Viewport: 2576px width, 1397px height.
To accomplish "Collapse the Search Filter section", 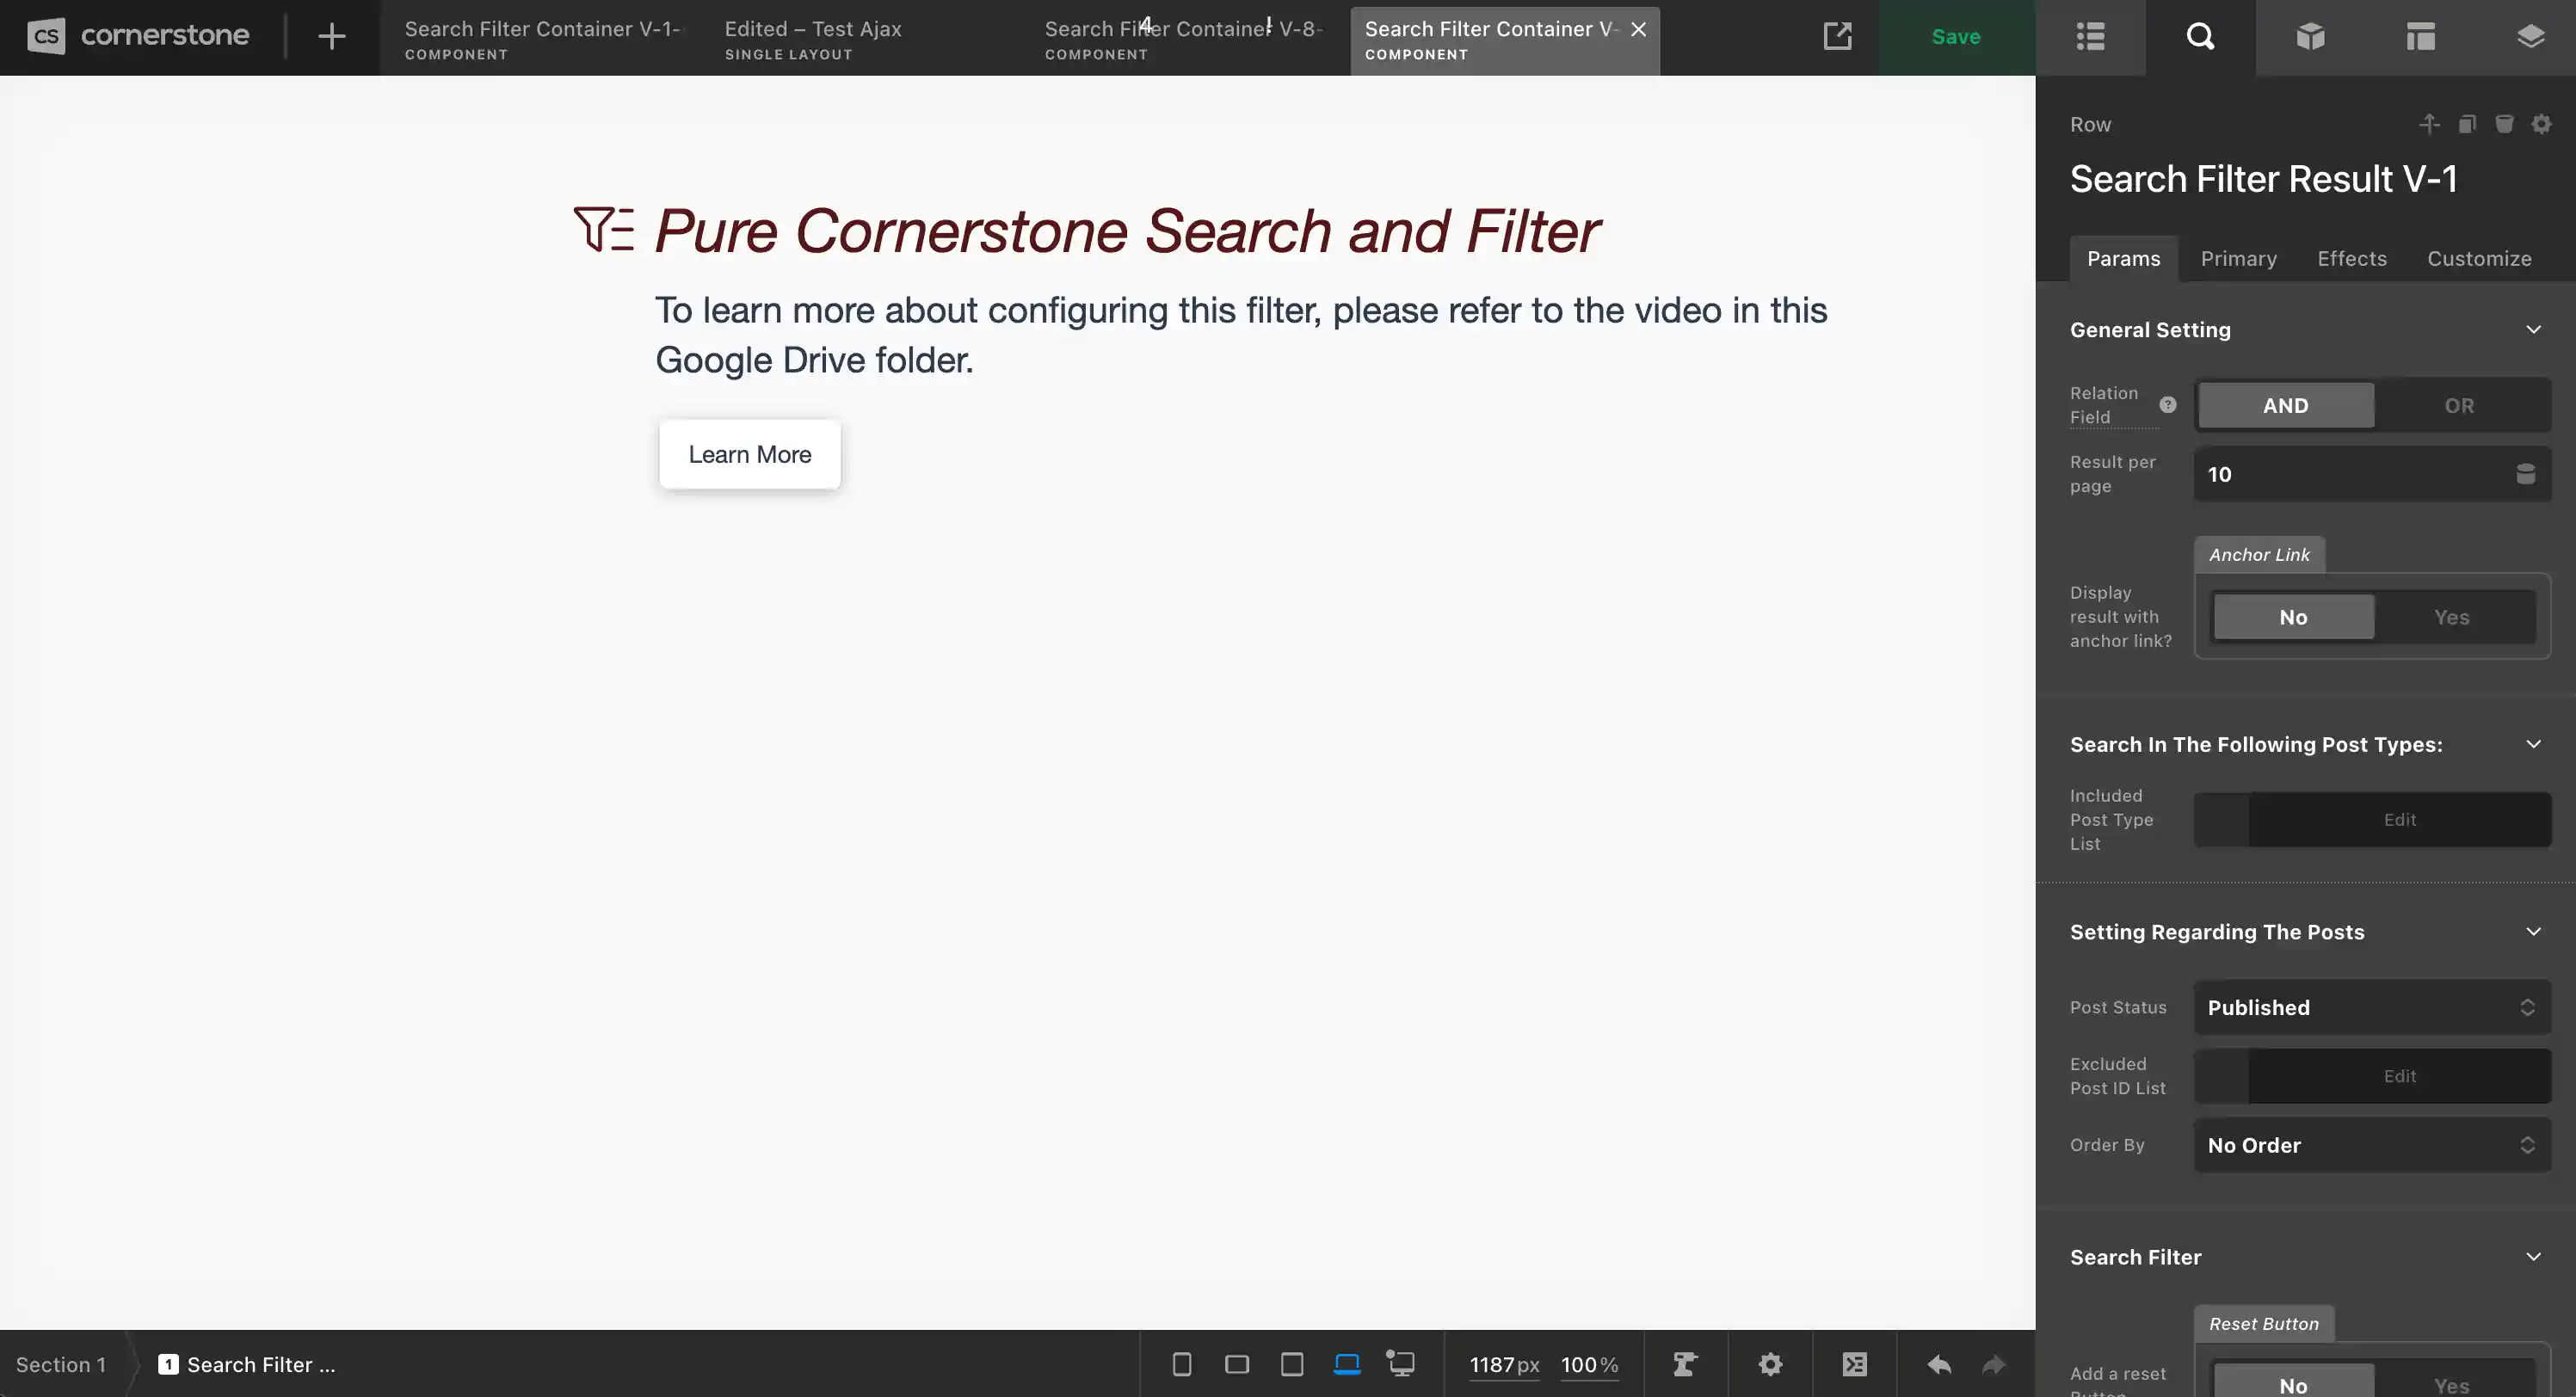I will coord(2533,1257).
